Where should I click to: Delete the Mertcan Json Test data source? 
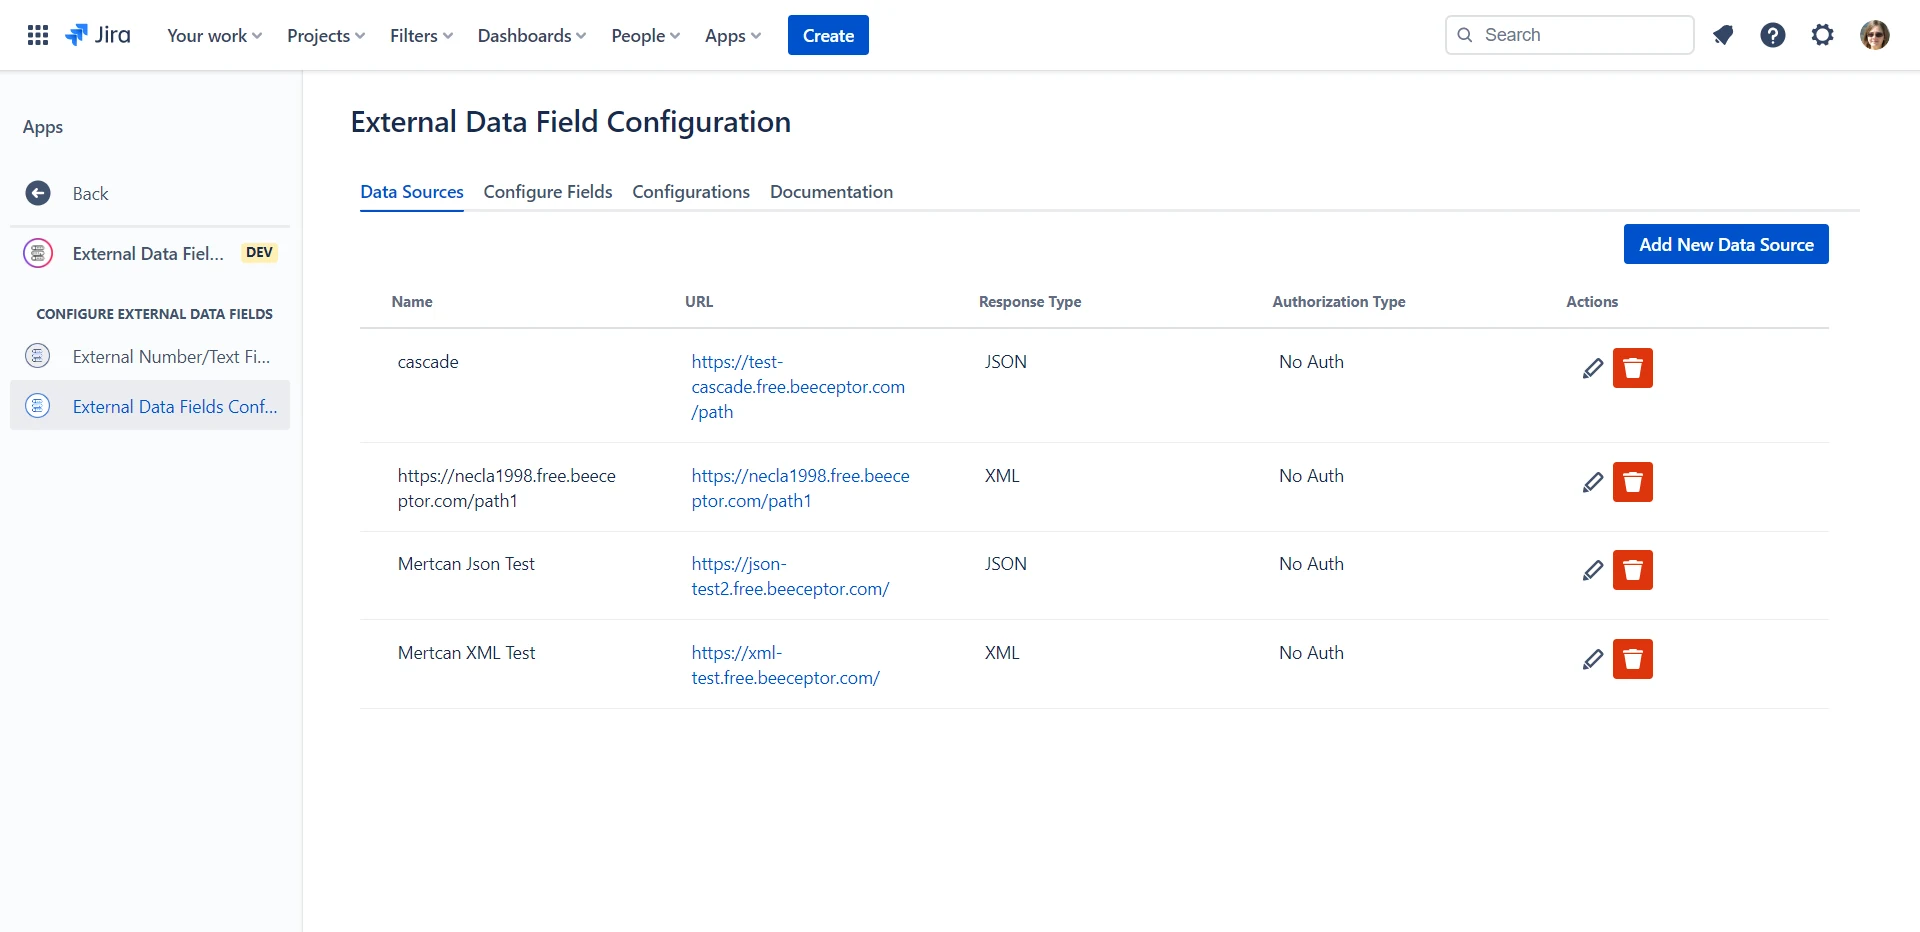point(1633,570)
